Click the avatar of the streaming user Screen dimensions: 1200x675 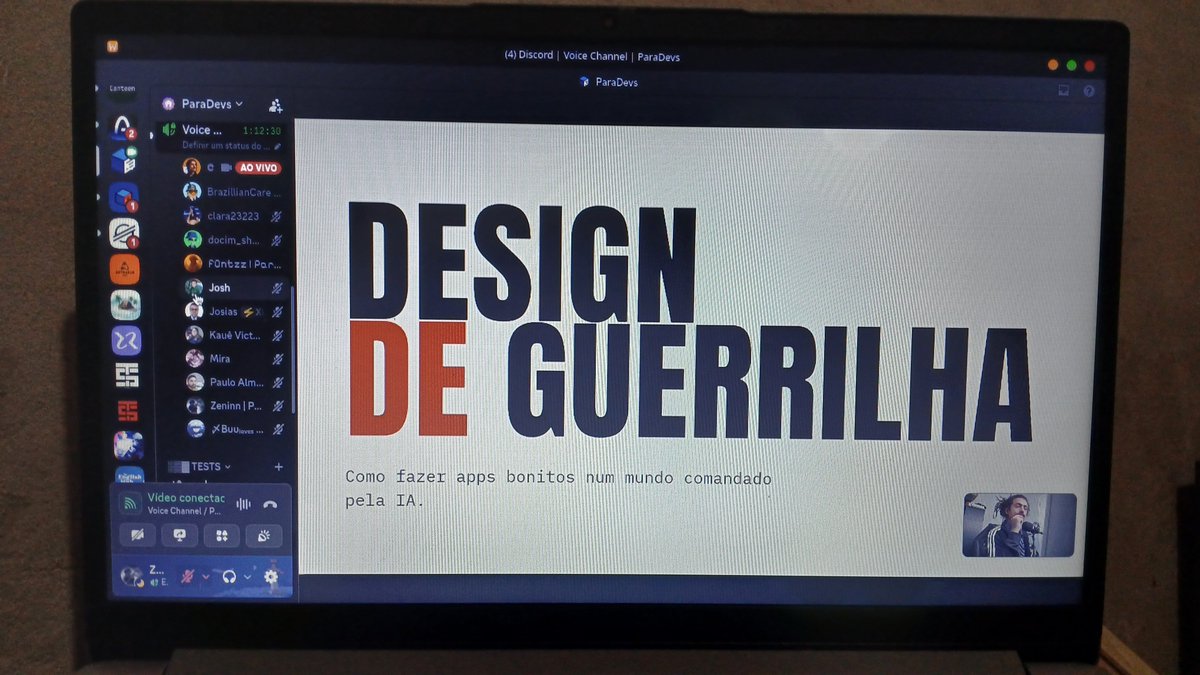(x=192, y=167)
